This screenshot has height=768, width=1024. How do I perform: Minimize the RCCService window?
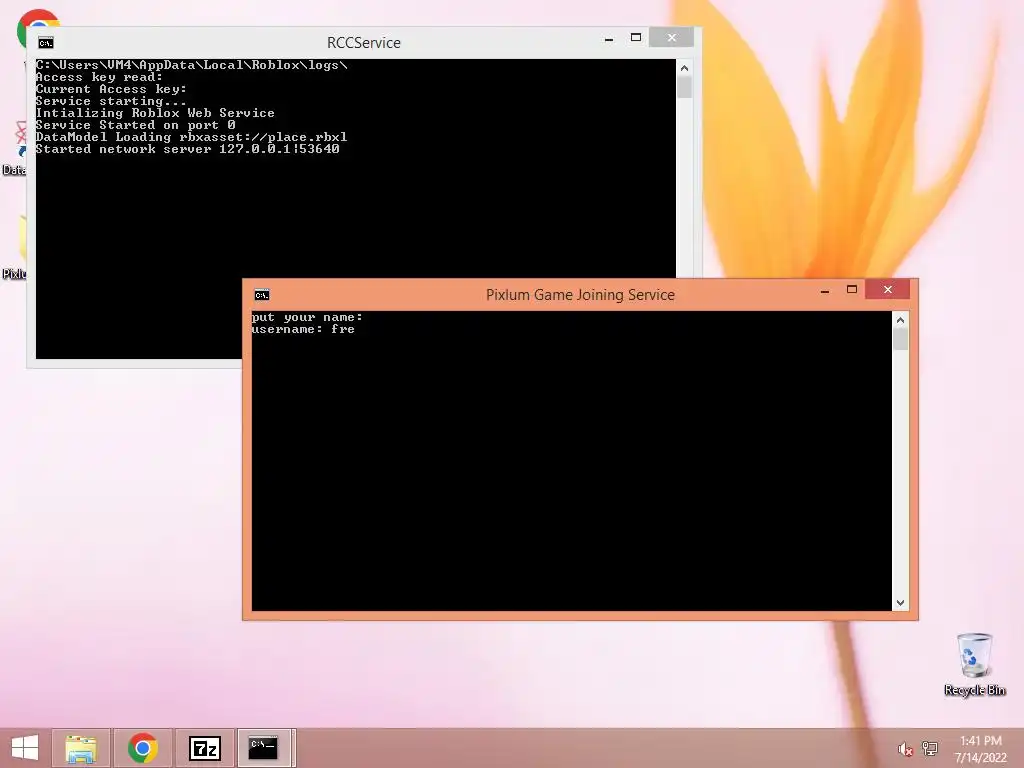pyautogui.click(x=609, y=39)
